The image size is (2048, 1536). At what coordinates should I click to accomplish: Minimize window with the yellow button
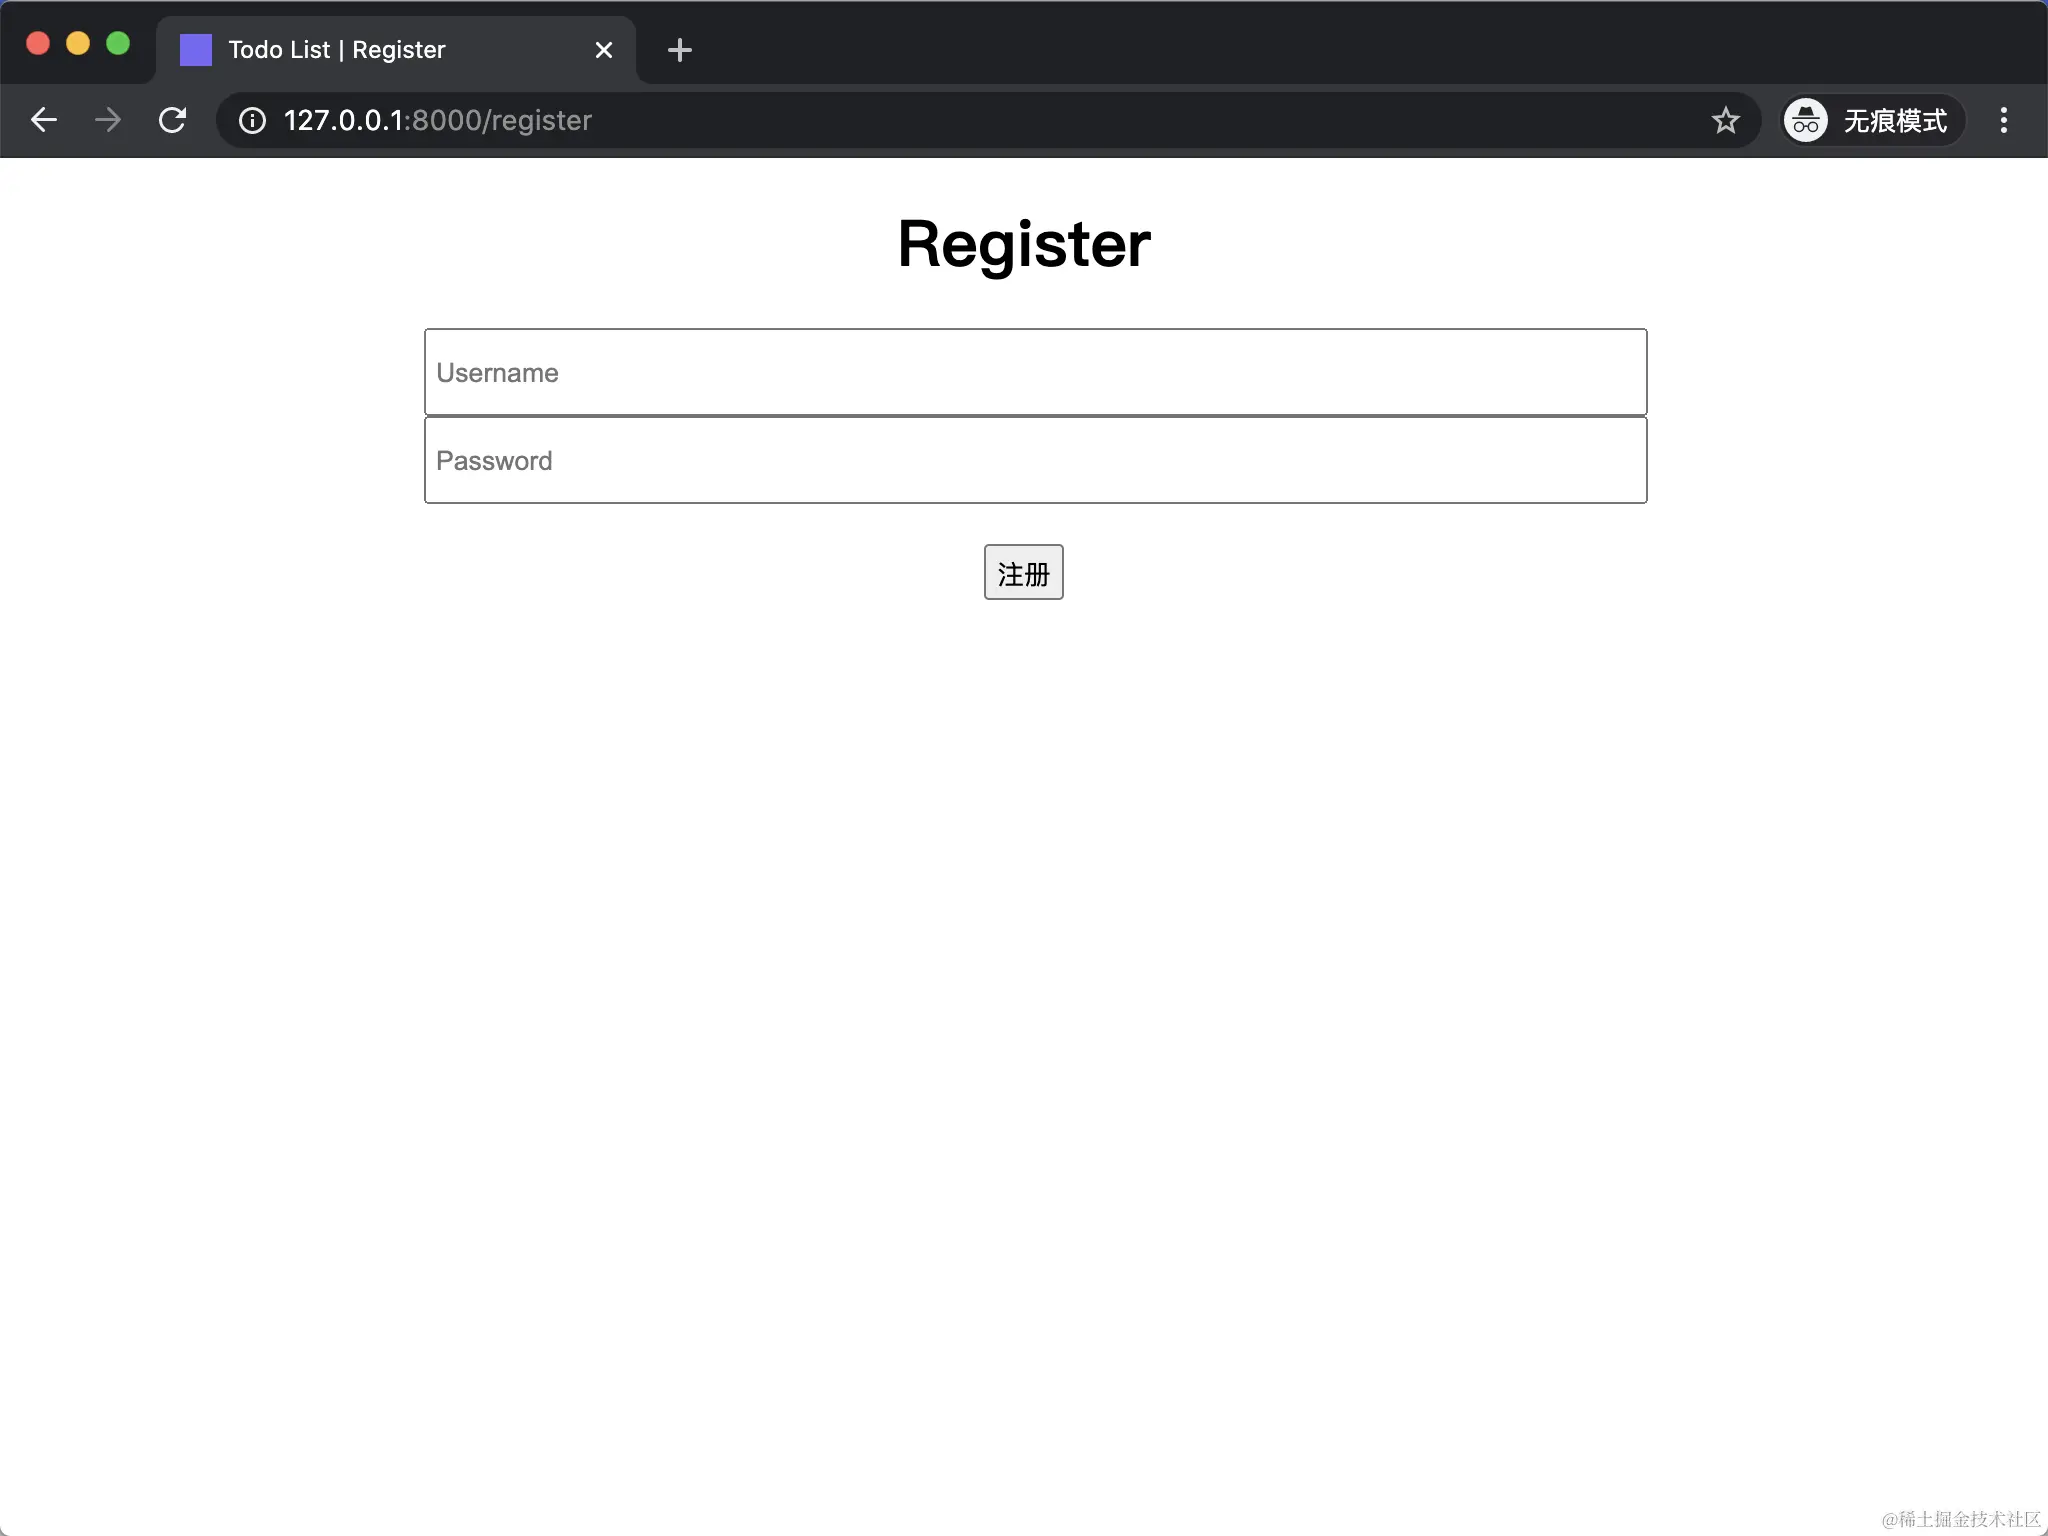click(x=78, y=43)
